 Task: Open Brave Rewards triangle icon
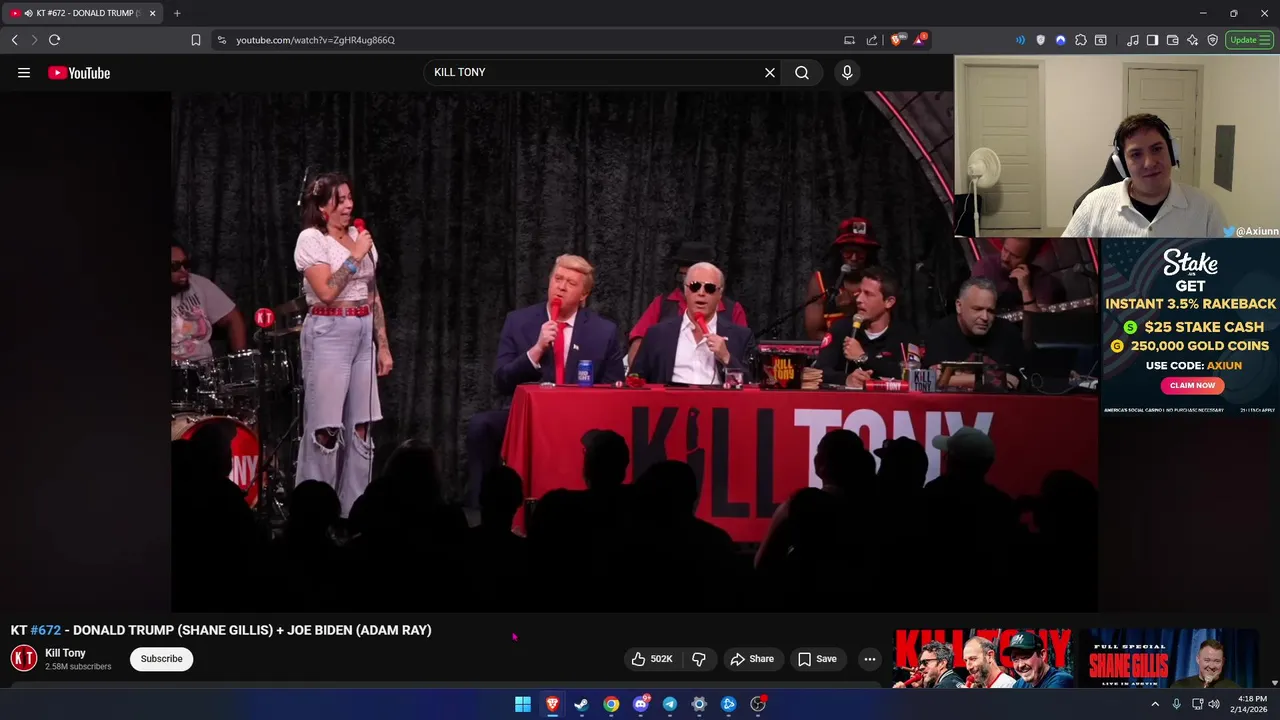(919, 40)
